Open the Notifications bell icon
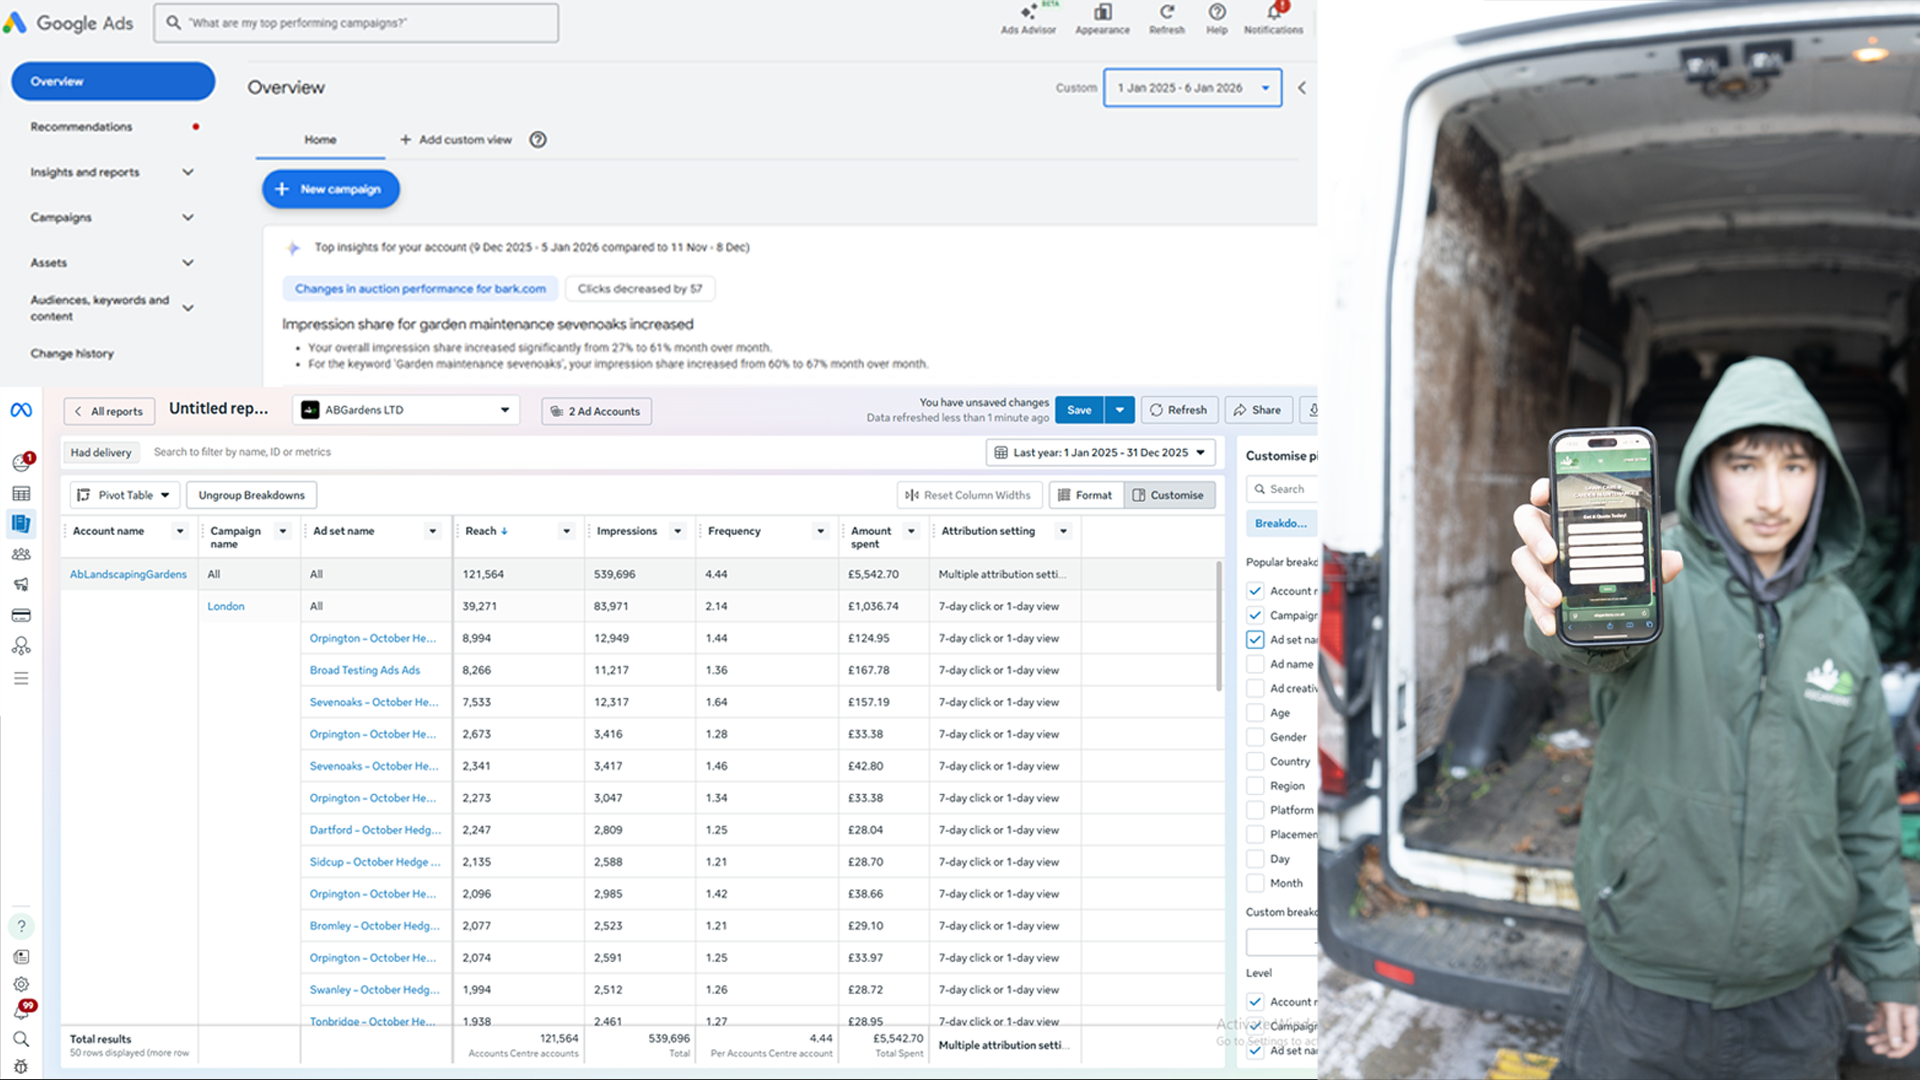This screenshot has height=1080, width=1920. [1273, 13]
